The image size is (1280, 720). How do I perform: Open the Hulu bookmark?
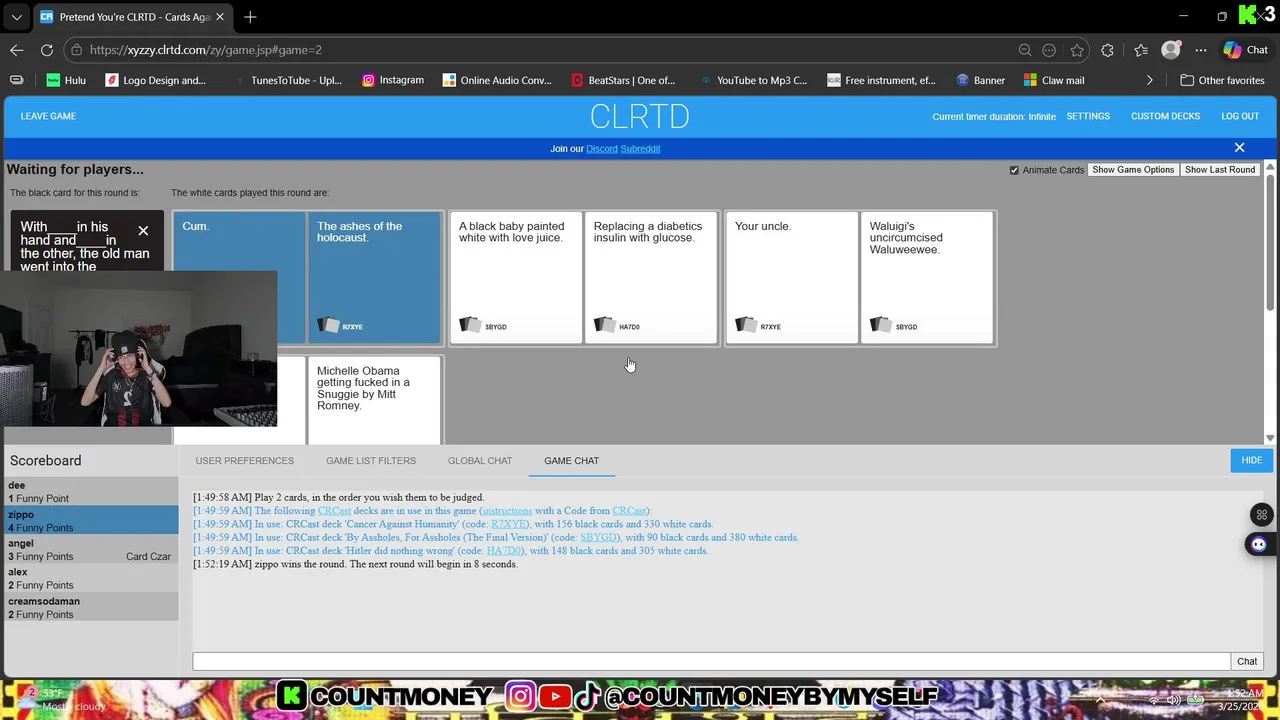click(x=66, y=80)
